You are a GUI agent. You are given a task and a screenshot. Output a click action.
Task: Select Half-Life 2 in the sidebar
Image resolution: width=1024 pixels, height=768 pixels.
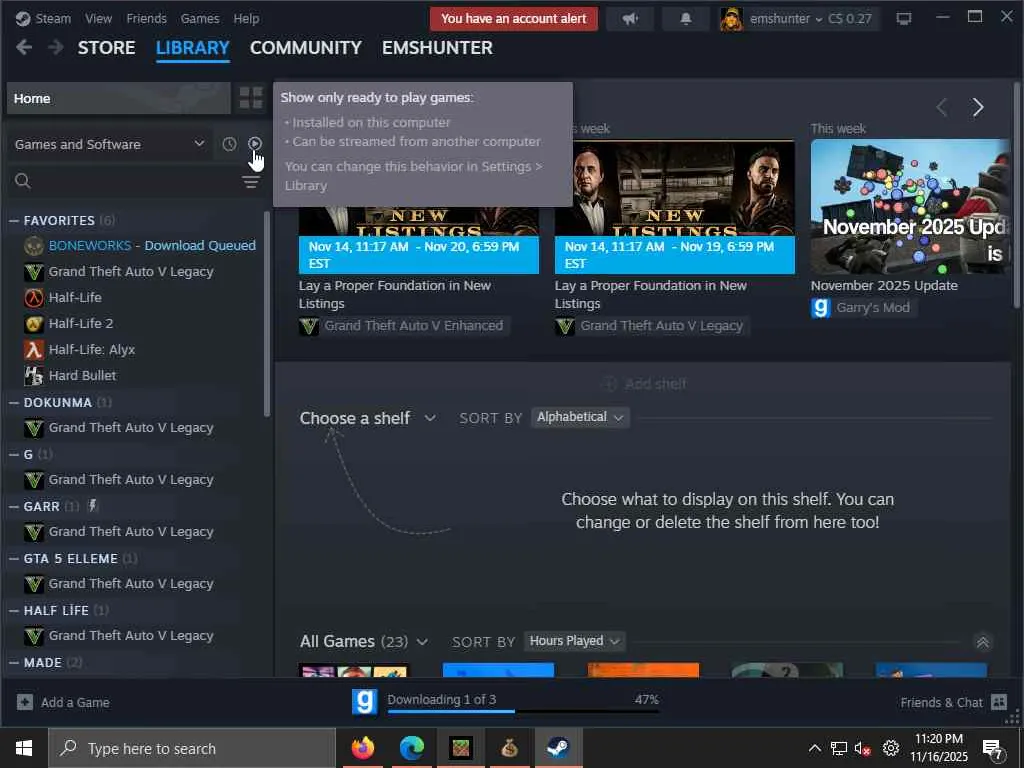click(81, 324)
